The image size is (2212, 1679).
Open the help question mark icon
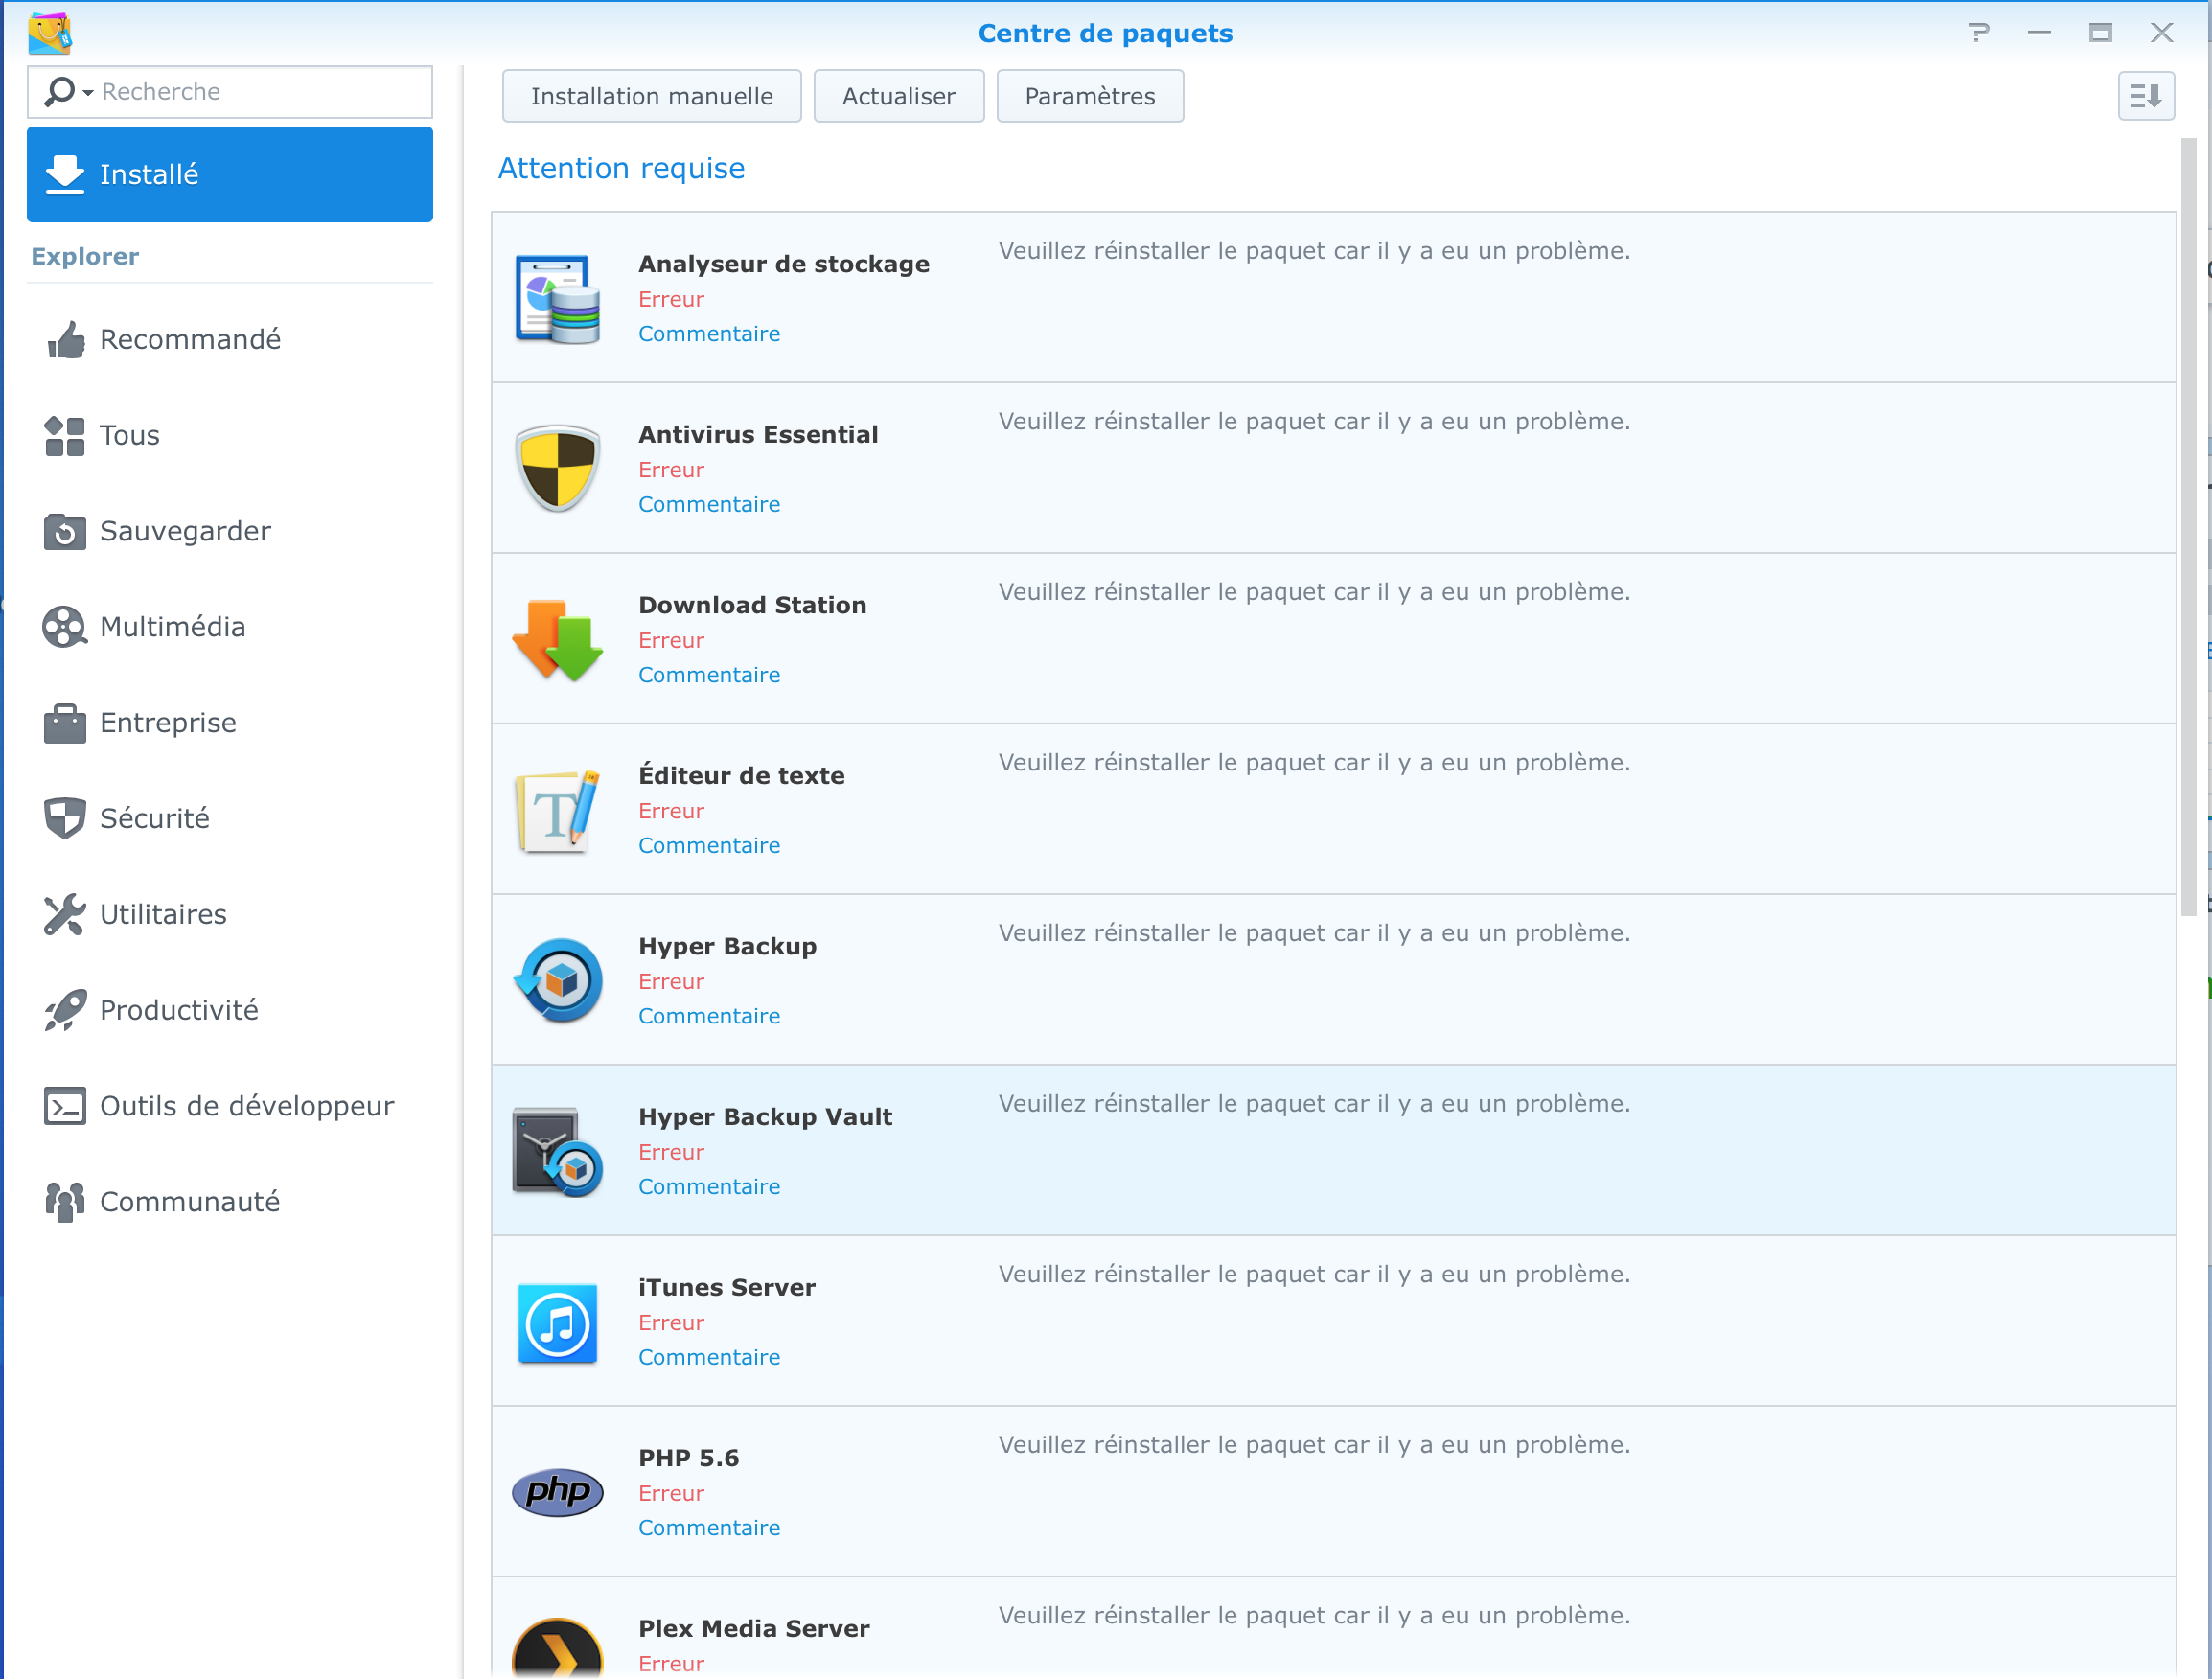coord(1978,33)
